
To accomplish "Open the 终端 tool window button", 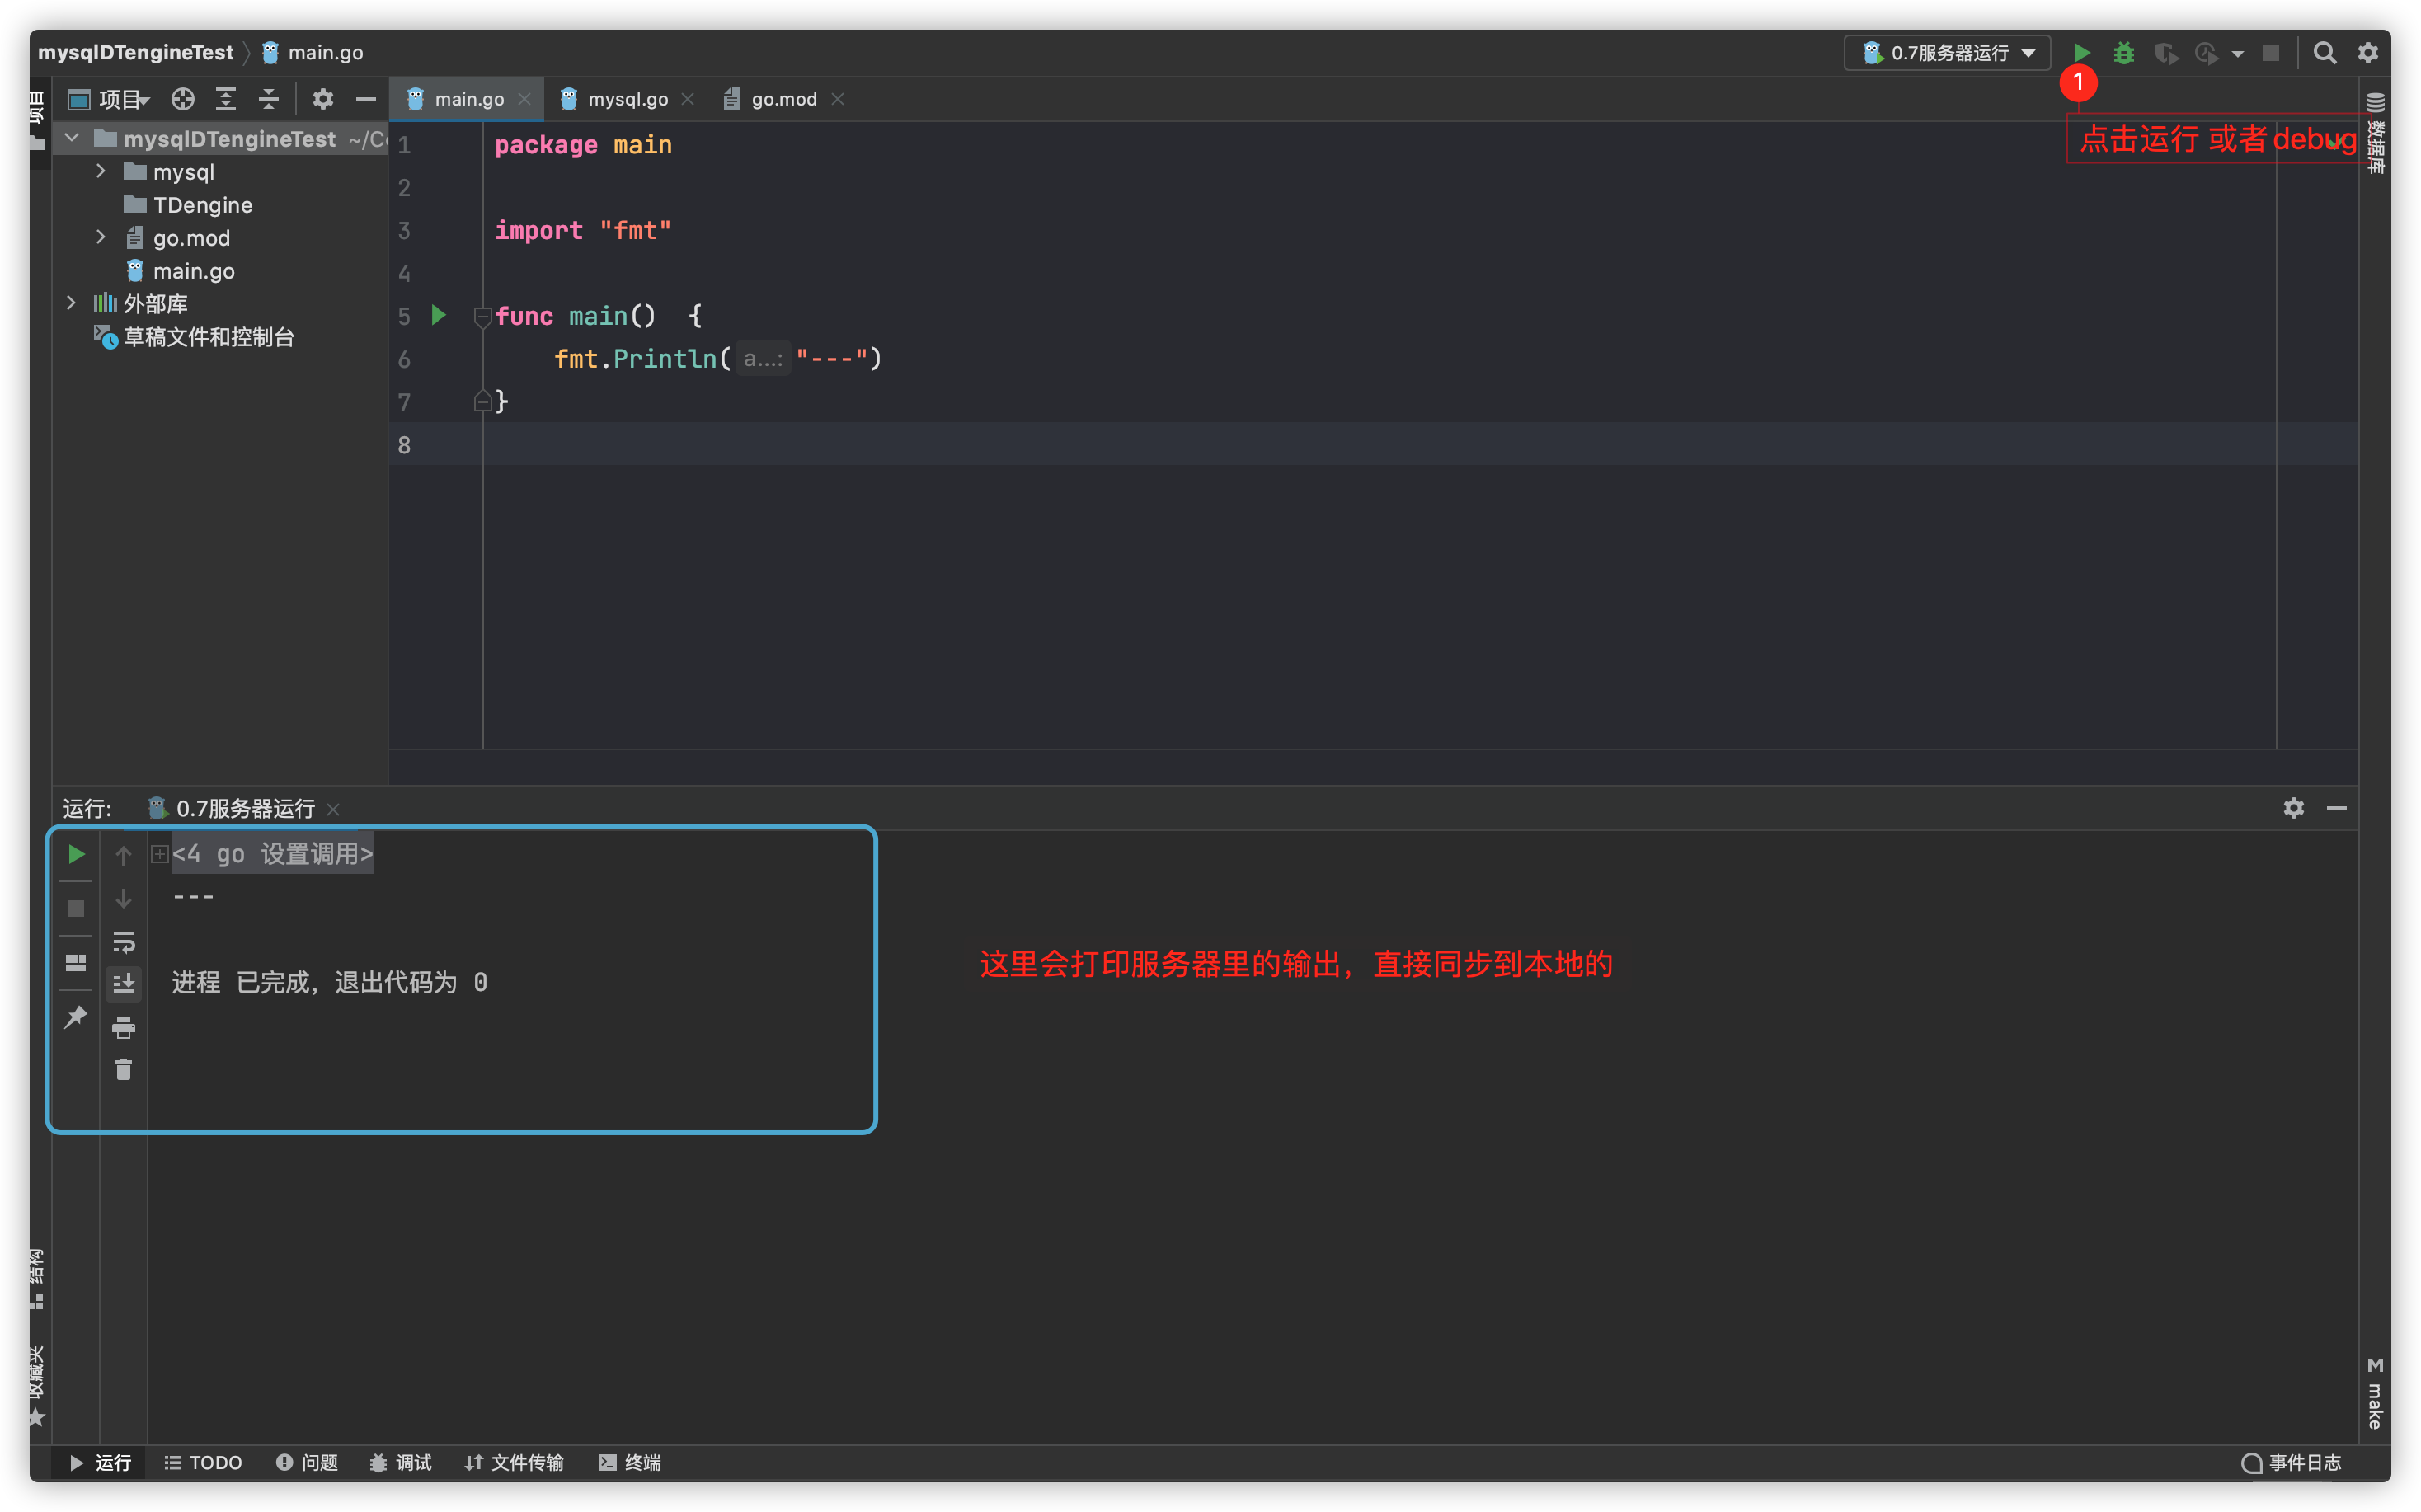I will pos(630,1462).
